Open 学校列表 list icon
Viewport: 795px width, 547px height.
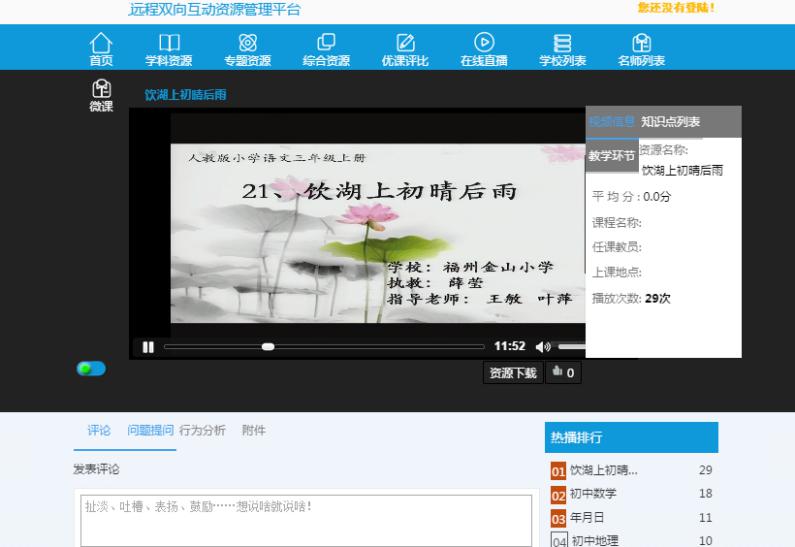pyautogui.click(x=562, y=43)
